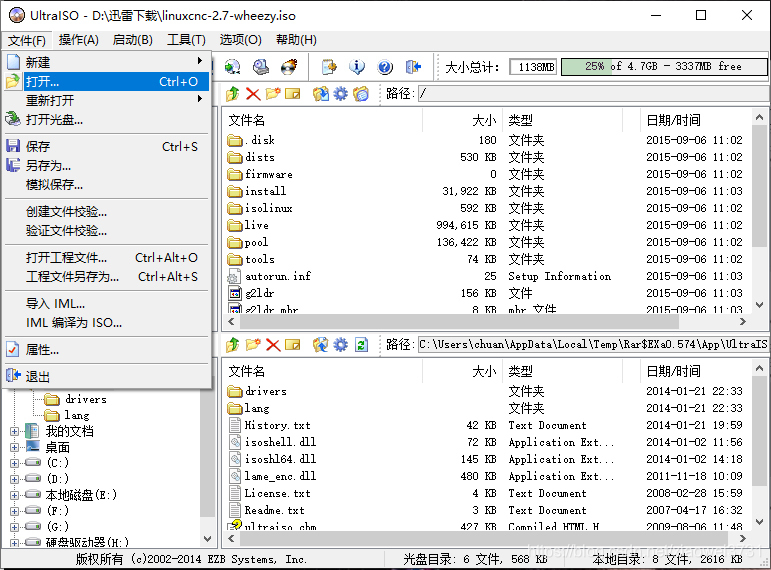771x570 pixels.
Task: Click the convert/compress ISO disc icon
Action: (x=232, y=66)
